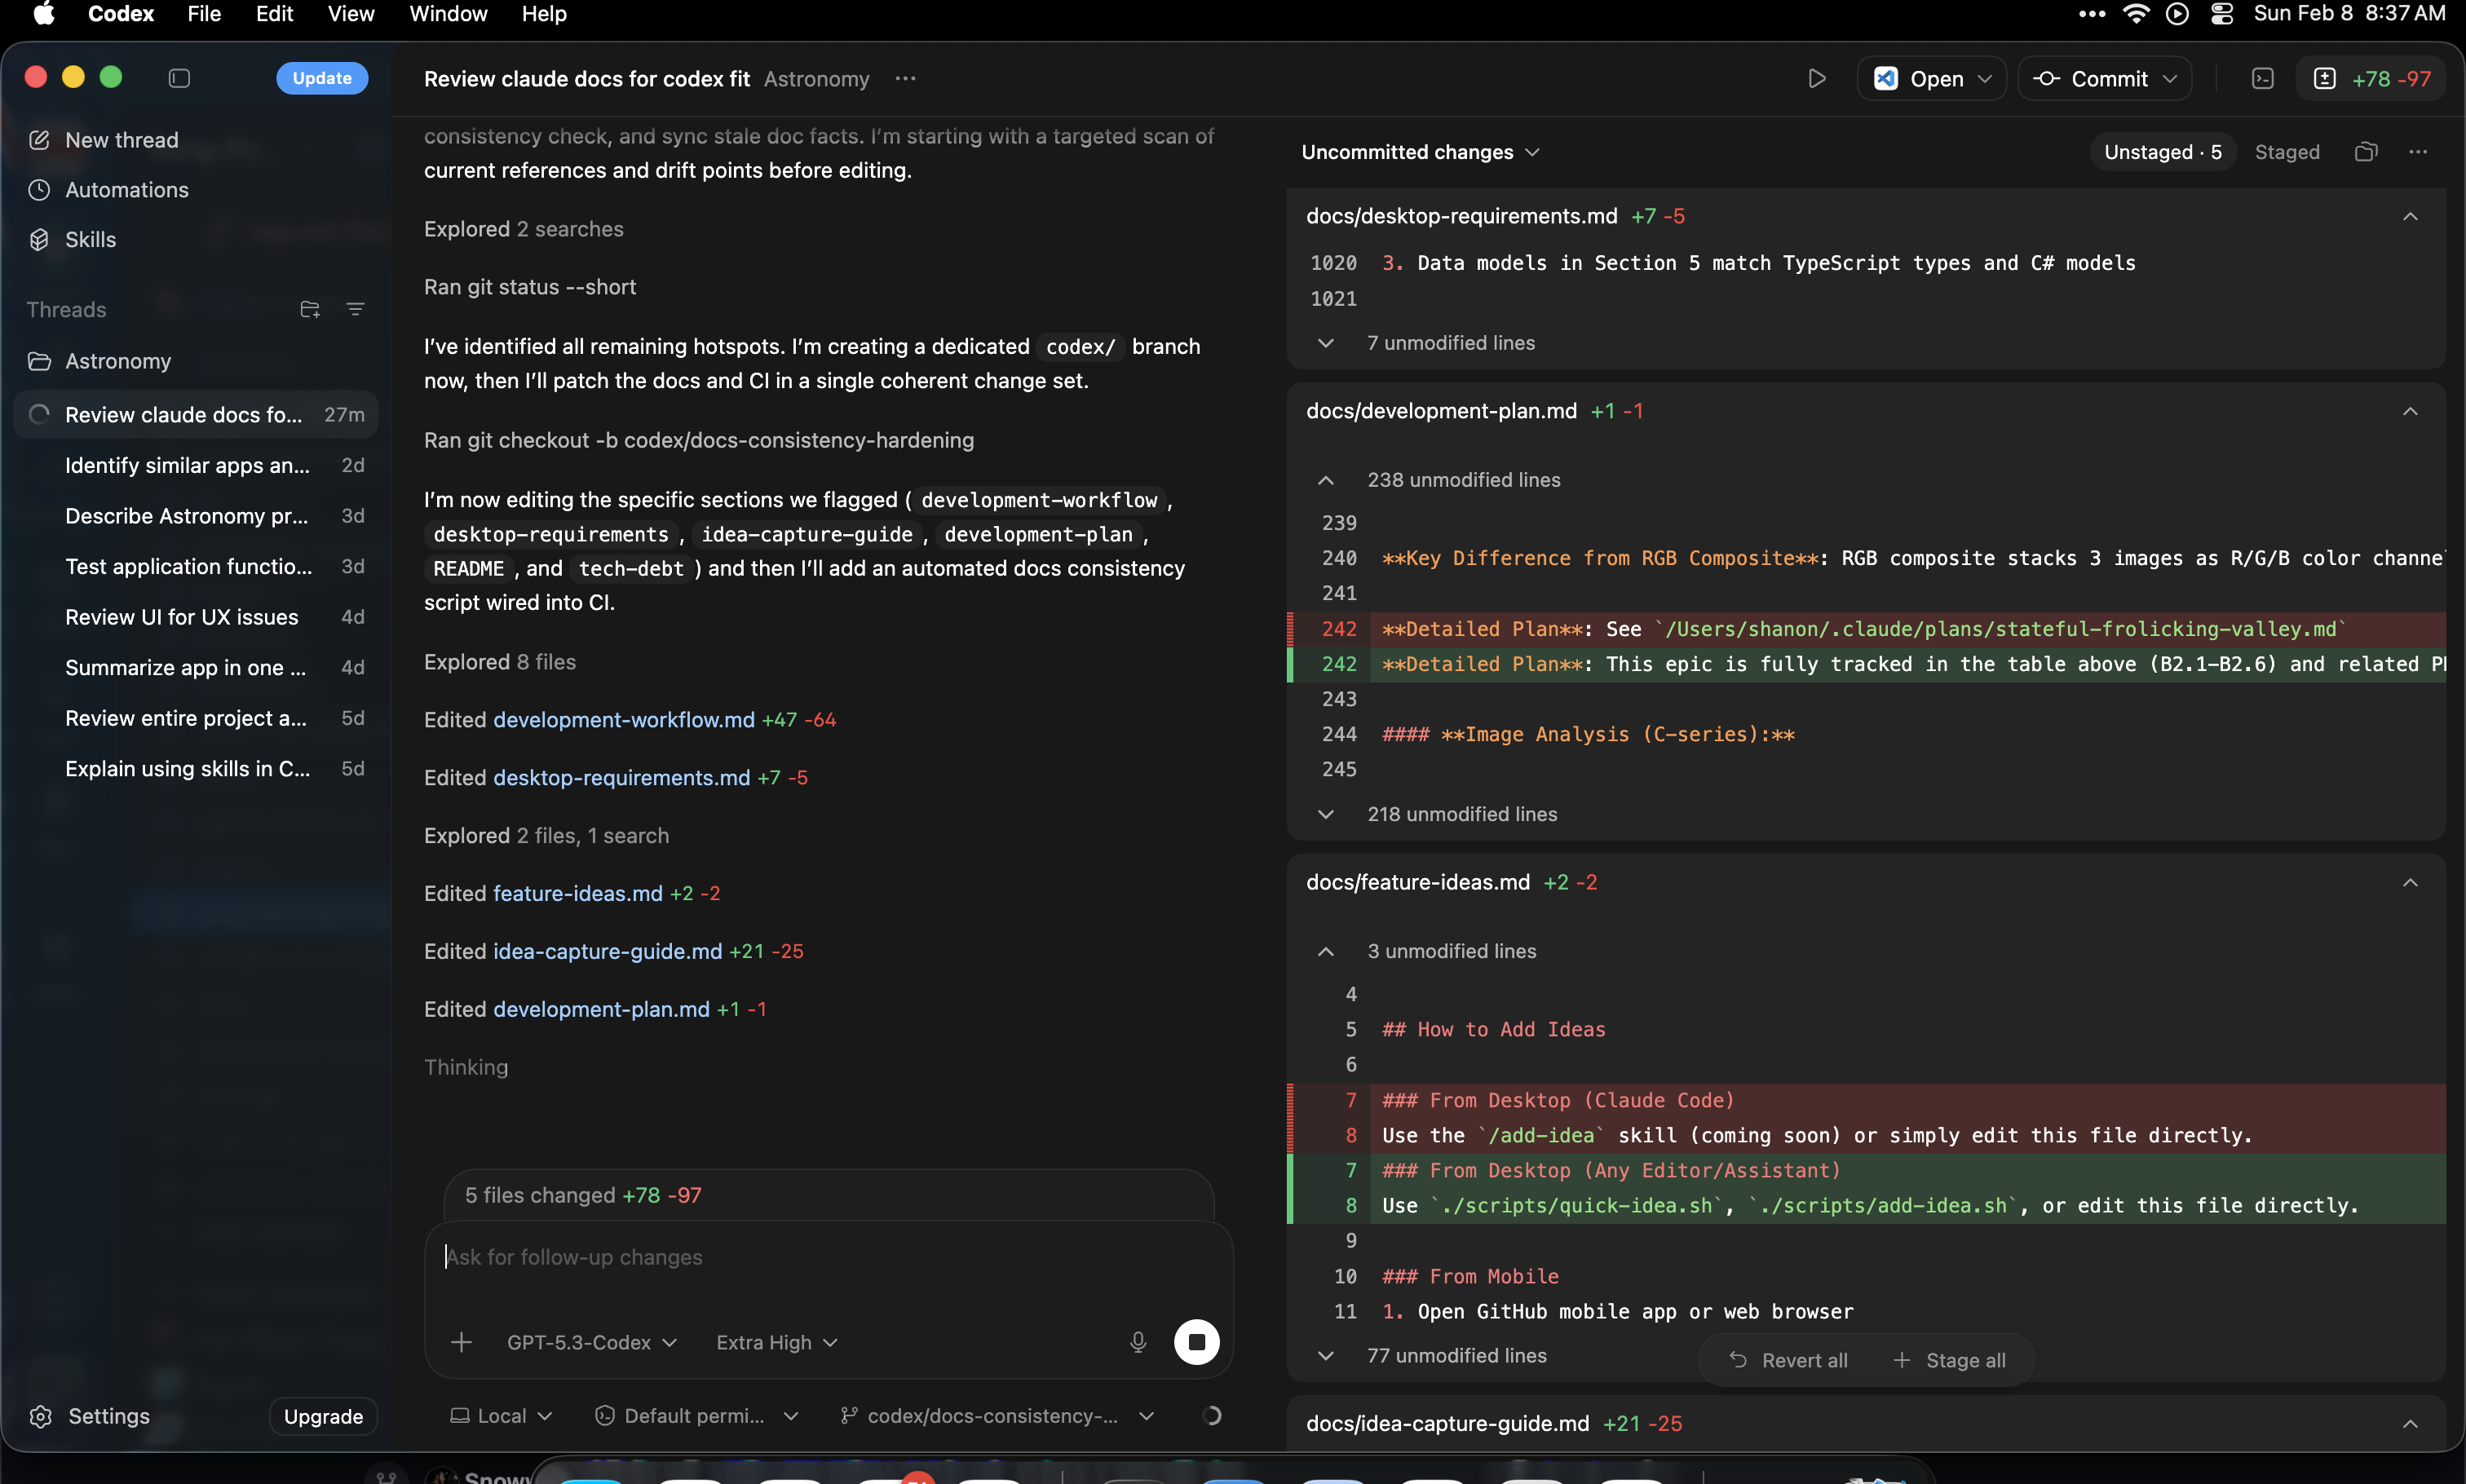Click the Update button
This screenshot has width=2466, height=1484.
(x=322, y=78)
